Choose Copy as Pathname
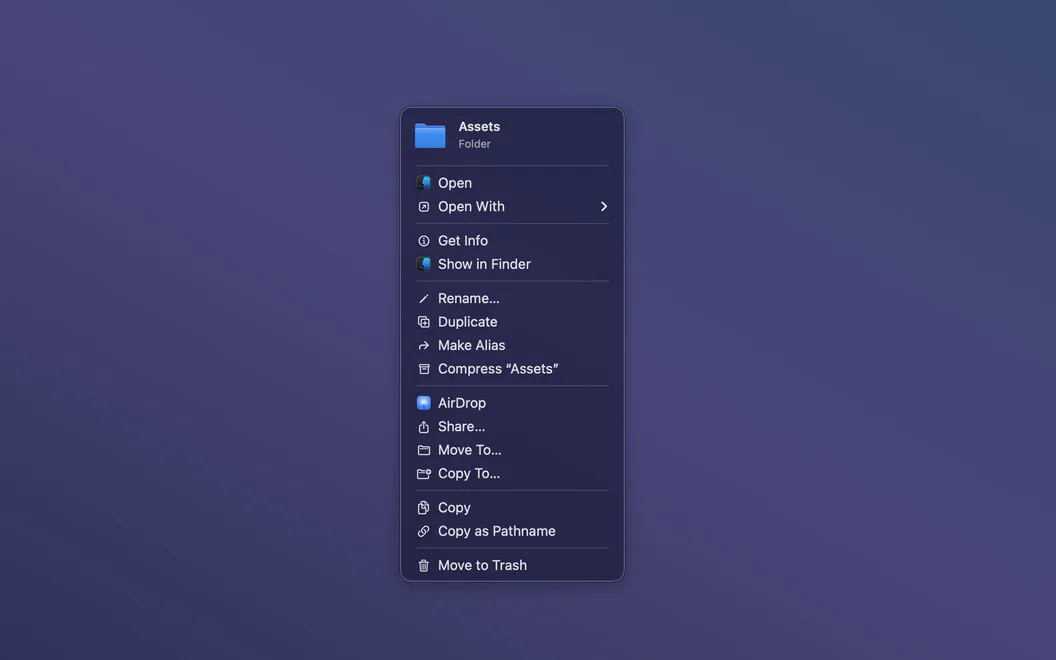Viewport: 1056px width, 660px height. click(x=512, y=531)
